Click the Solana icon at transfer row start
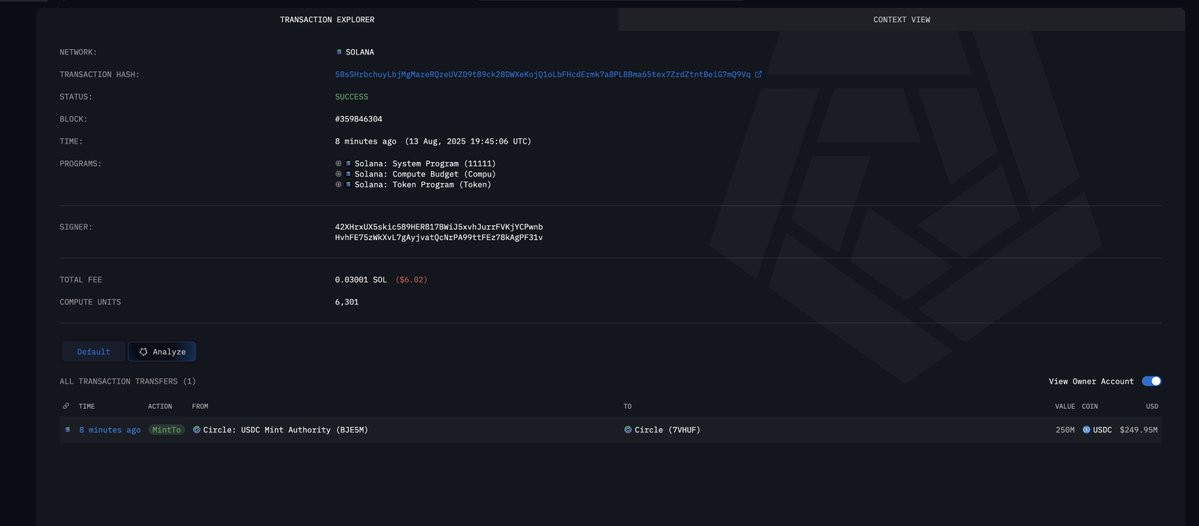 [67, 430]
